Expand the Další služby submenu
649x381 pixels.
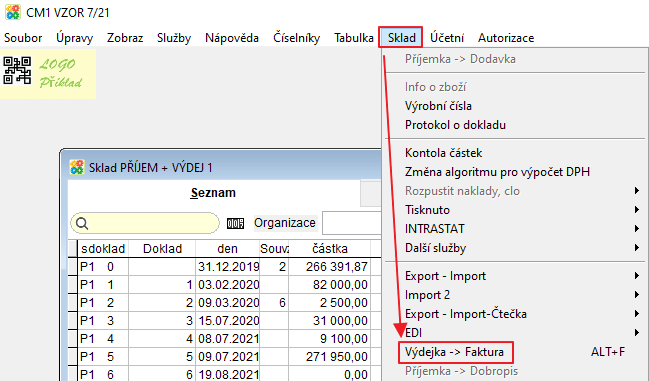click(x=515, y=248)
